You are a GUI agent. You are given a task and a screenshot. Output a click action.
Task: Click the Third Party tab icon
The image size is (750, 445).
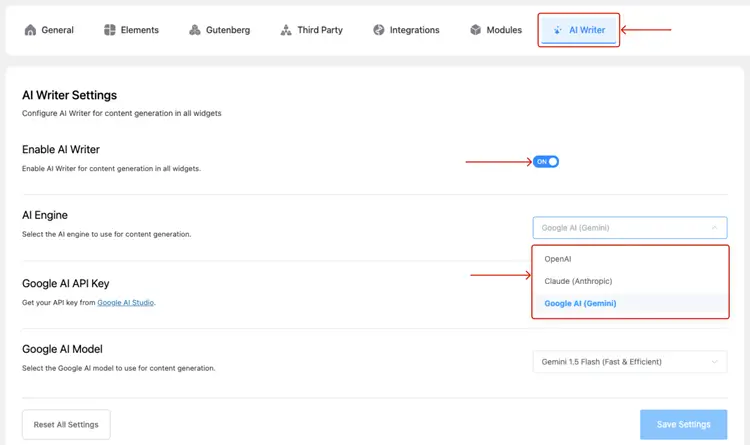pos(286,30)
